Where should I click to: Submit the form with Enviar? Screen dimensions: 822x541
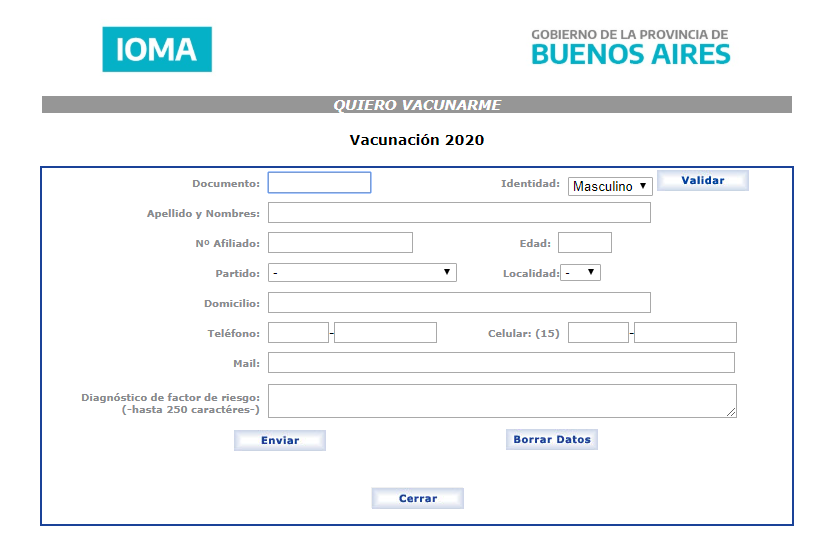[280, 440]
